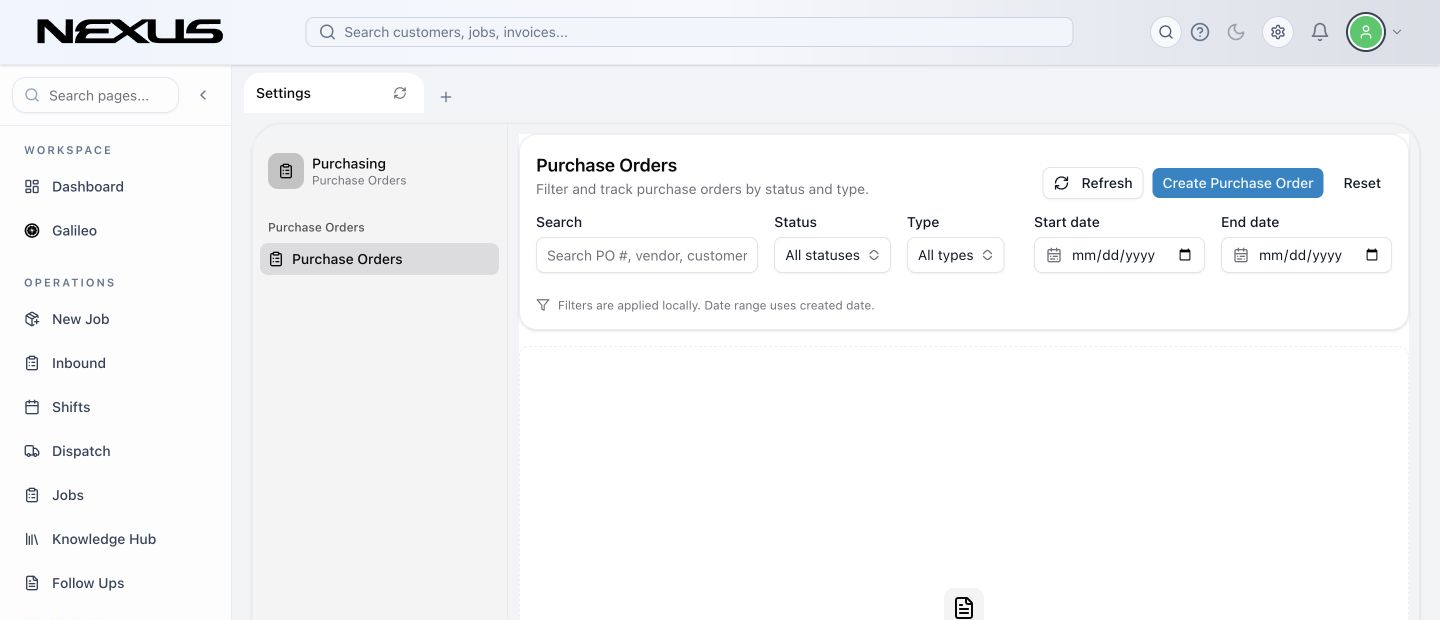Viewport: 1440px width, 620px height.
Task: Expand the user menu chevron
Action: 1397,32
